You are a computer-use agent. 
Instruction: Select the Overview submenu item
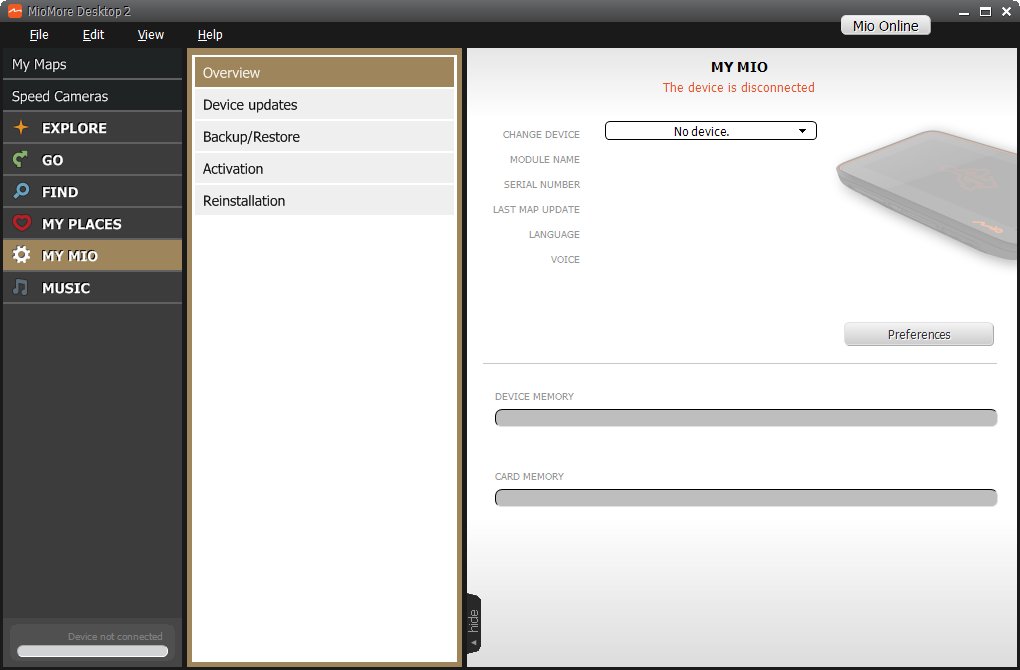coord(324,72)
